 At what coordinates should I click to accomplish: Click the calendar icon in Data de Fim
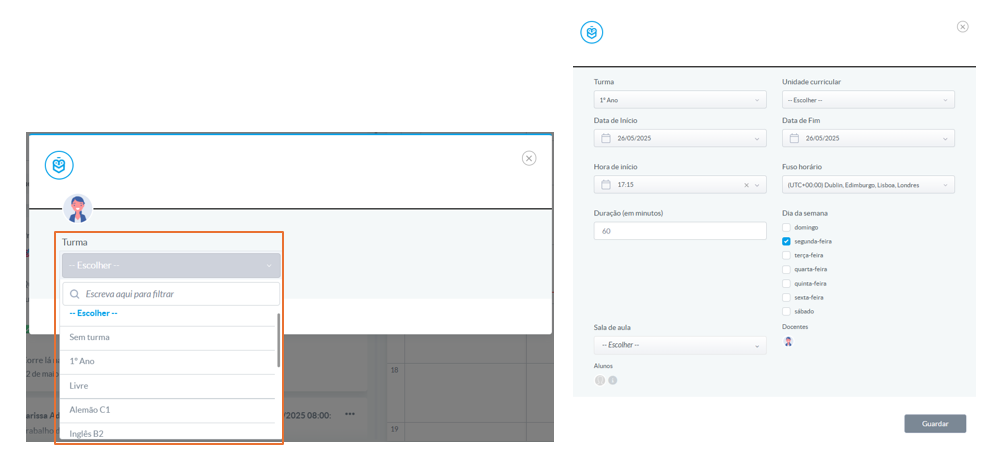(x=794, y=138)
